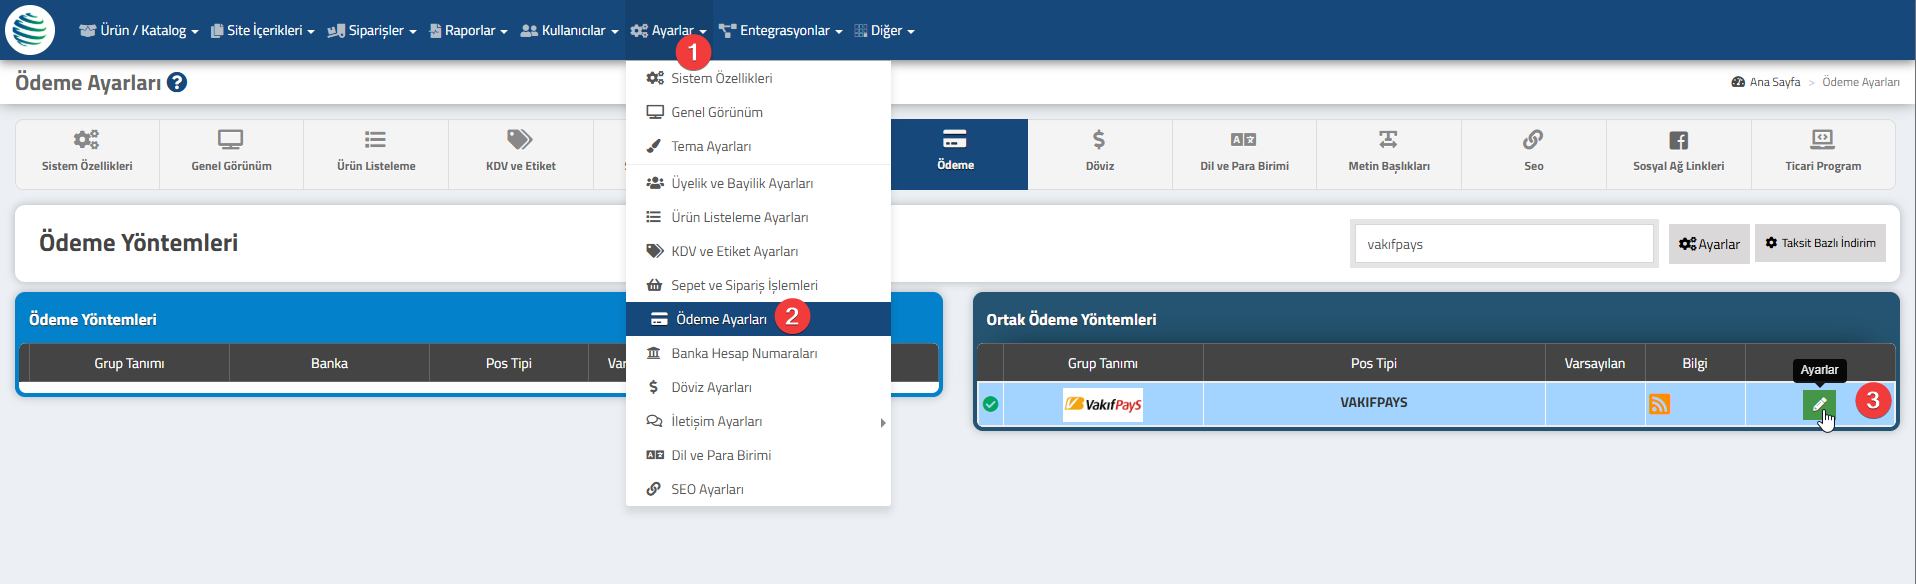Image resolution: width=1916 pixels, height=584 pixels.
Task: Click the orange RSS info icon
Action: coord(1659,404)
